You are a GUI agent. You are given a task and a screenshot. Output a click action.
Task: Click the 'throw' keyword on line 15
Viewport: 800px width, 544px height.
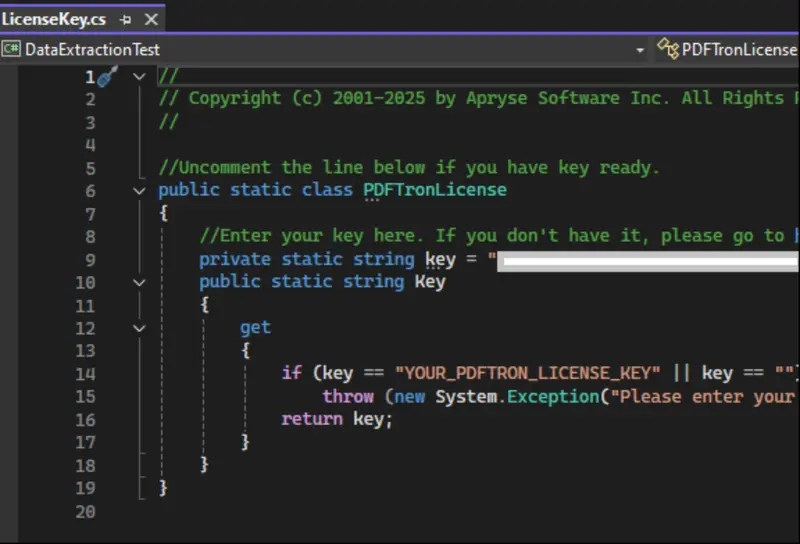(348, 396)
